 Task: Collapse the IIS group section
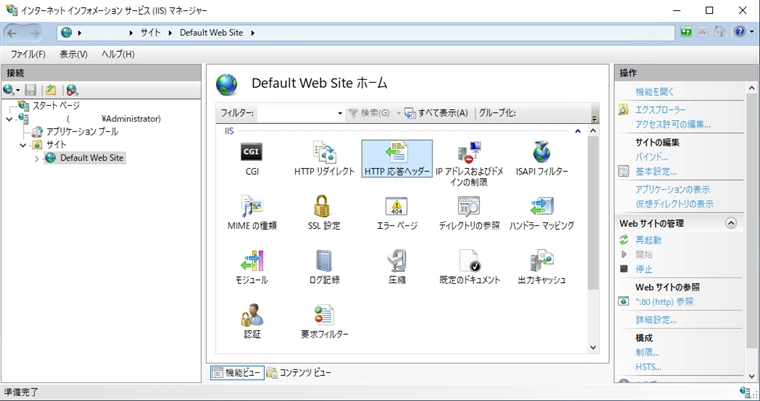(577, 131)
